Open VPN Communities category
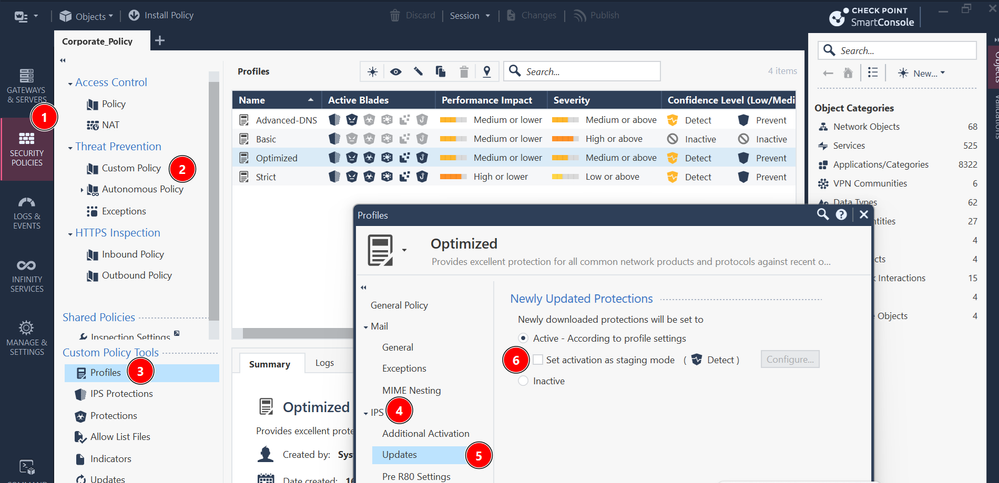 coord(870,184)
